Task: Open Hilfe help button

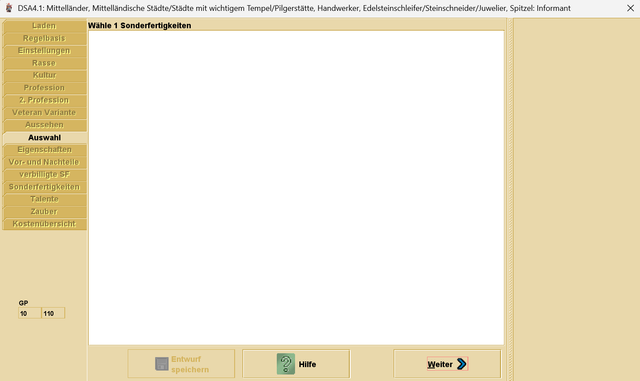Action: point(296,364)
